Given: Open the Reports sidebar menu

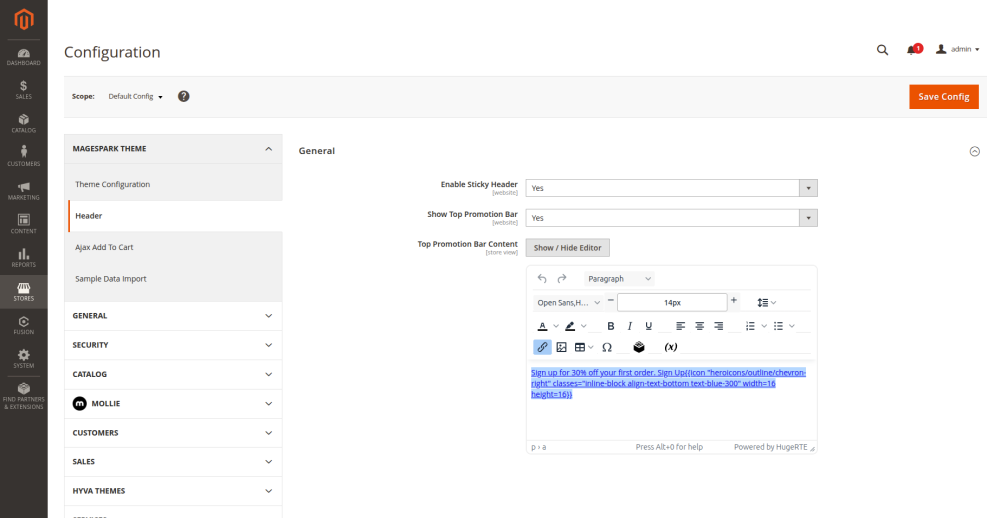Looking at the screenshot, I should [24, 258].
